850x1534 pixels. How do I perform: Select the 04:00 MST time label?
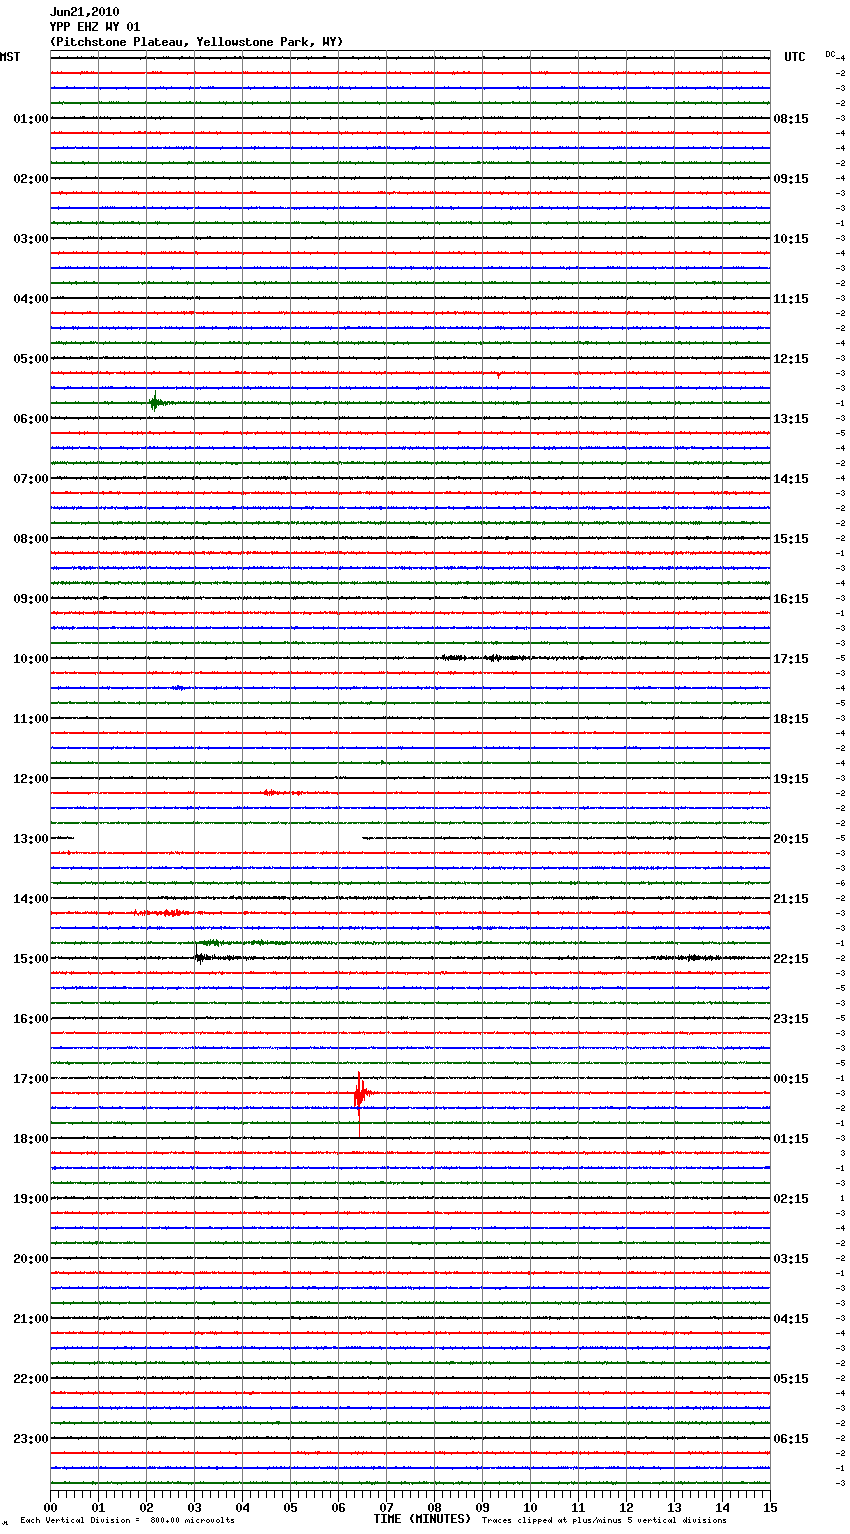[31, 299]
